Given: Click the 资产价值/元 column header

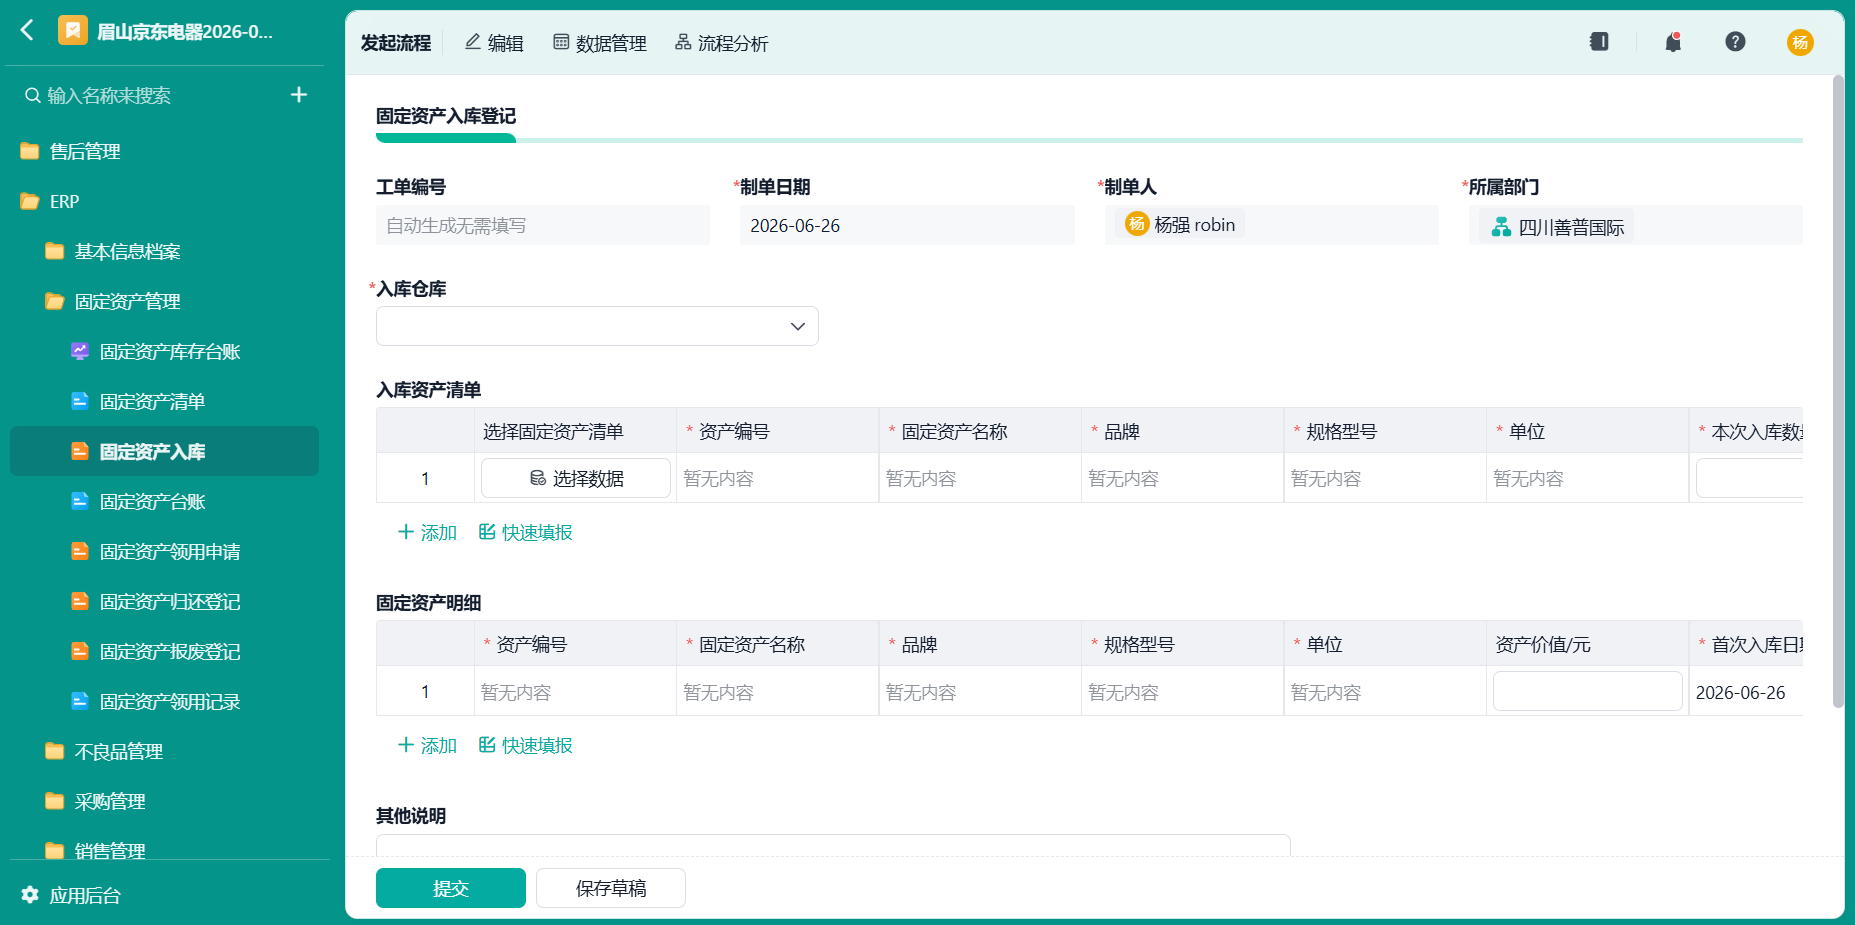Looking at the screenshot, I should point(1587,644).
